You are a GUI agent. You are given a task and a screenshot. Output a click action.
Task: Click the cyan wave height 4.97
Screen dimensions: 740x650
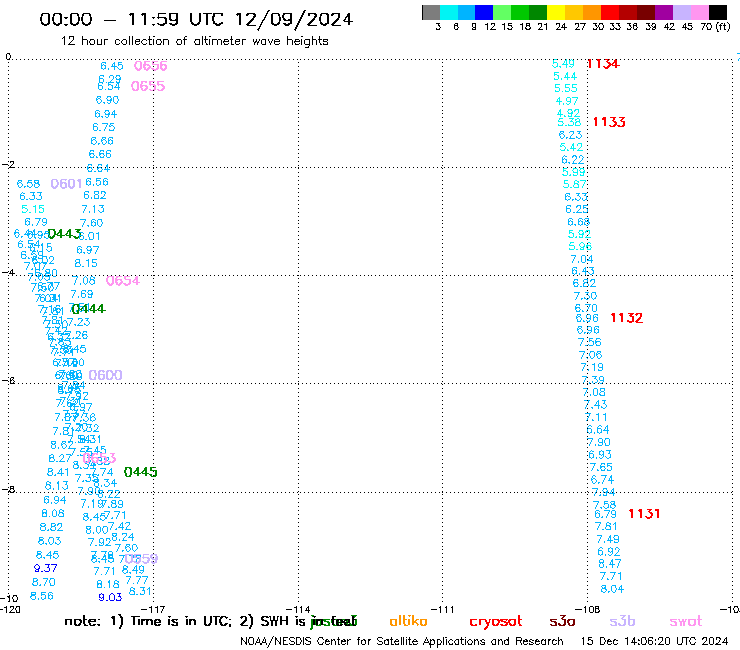567,101
